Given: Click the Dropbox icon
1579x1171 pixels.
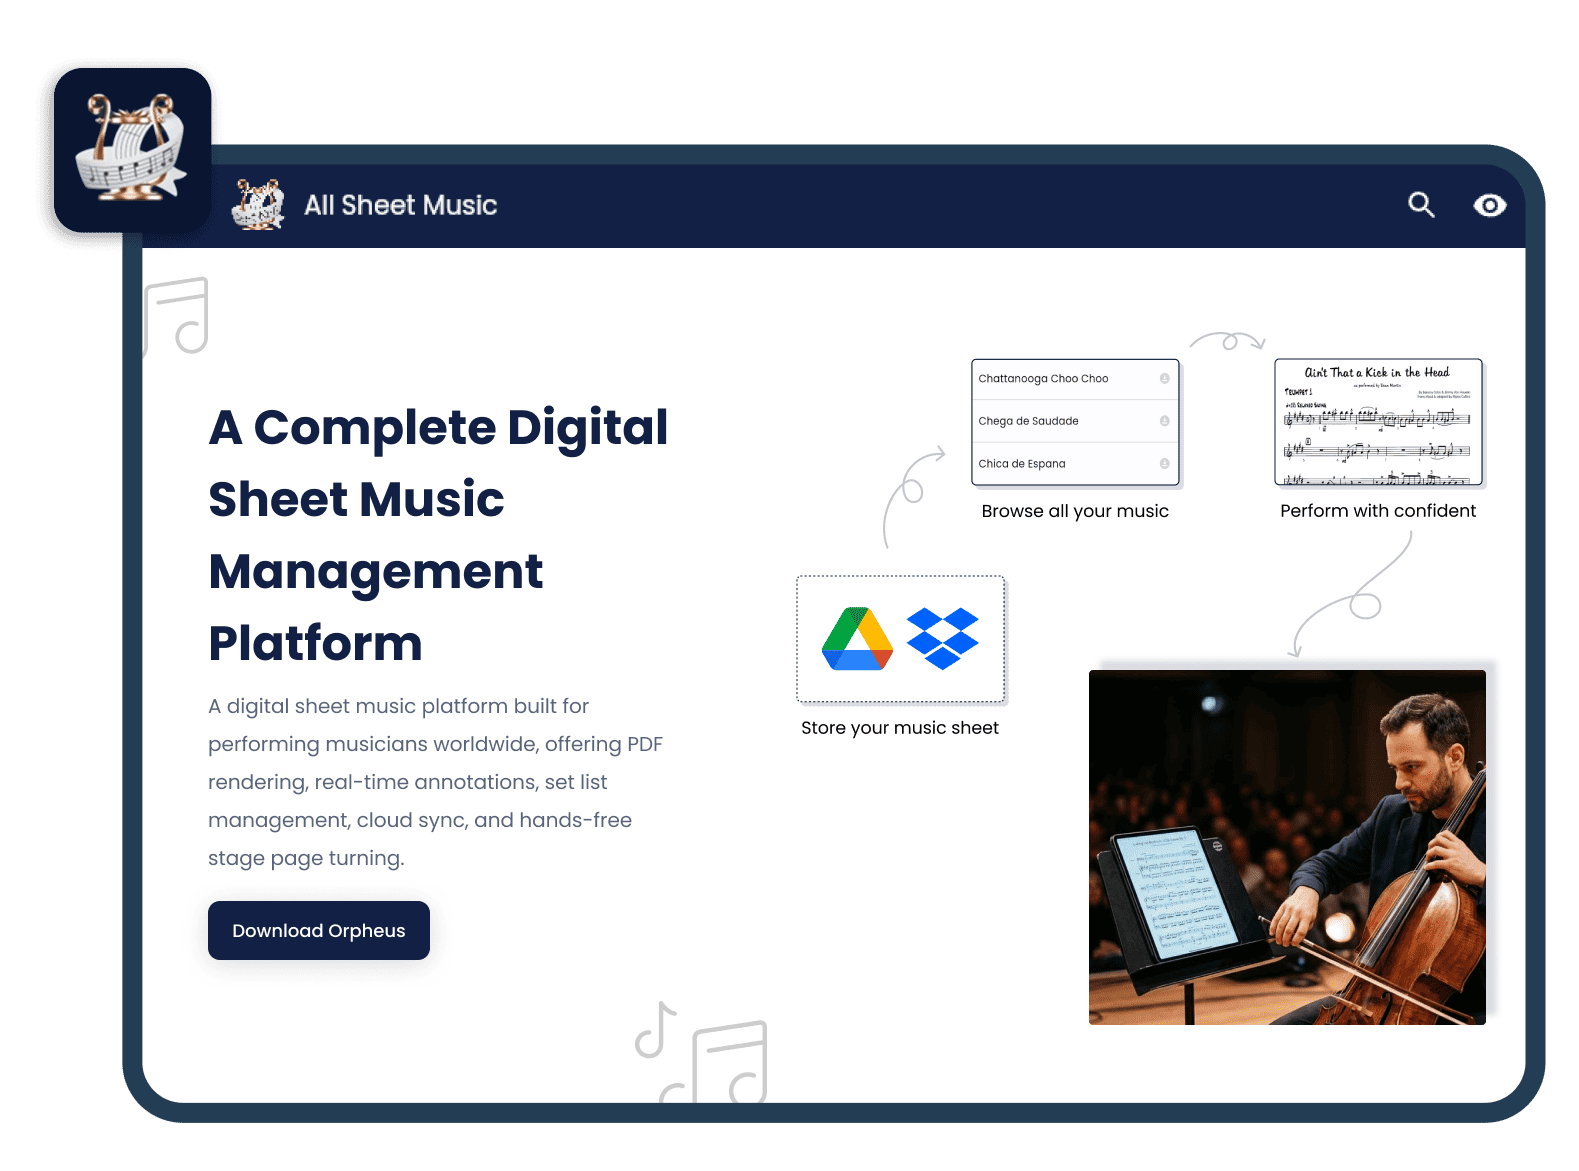Looking at the screenshot, I should point(942,639).
